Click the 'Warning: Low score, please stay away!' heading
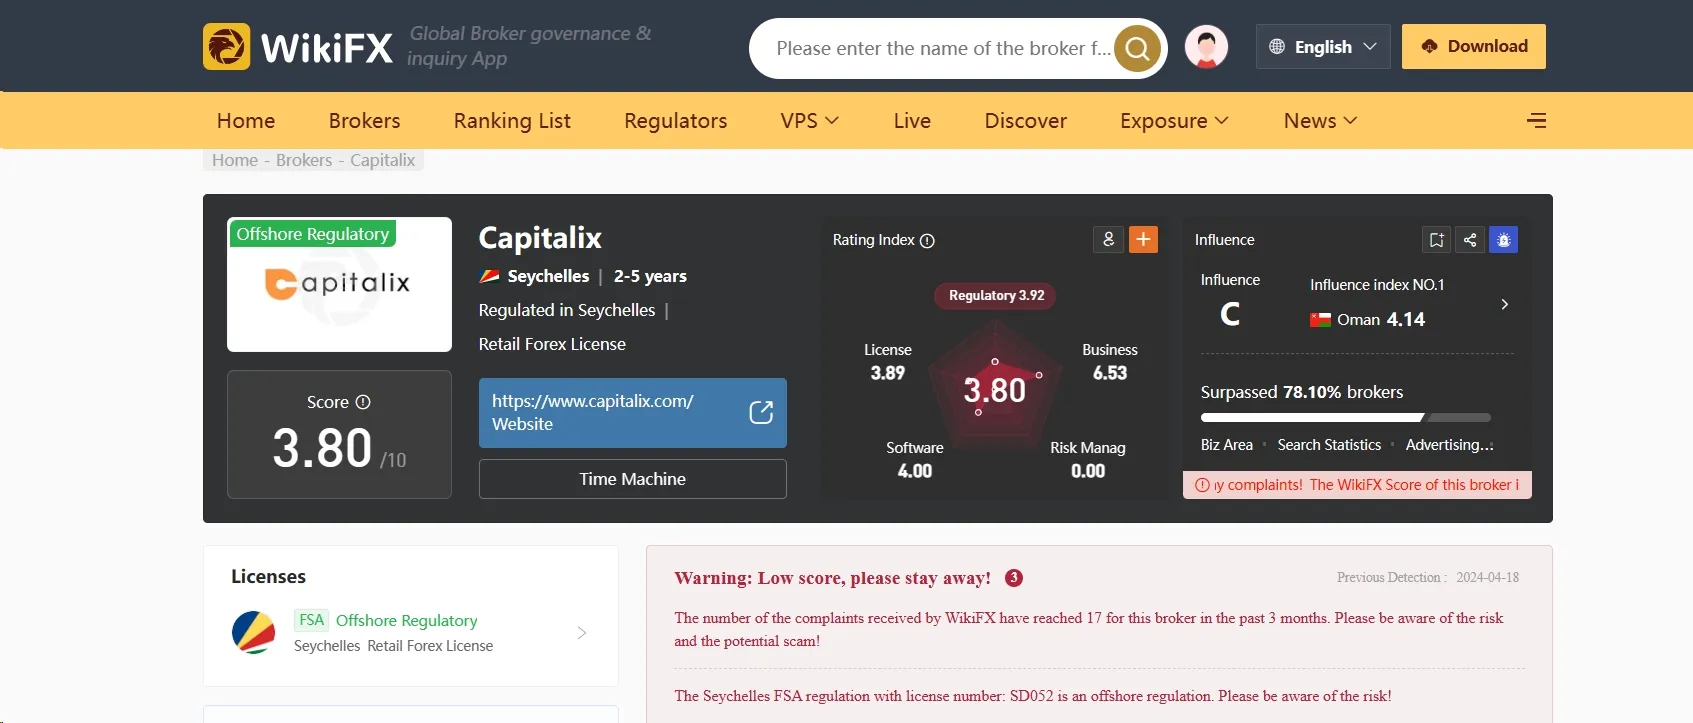Viewport: 1693px width, 723px height. (x=833, y=578)
